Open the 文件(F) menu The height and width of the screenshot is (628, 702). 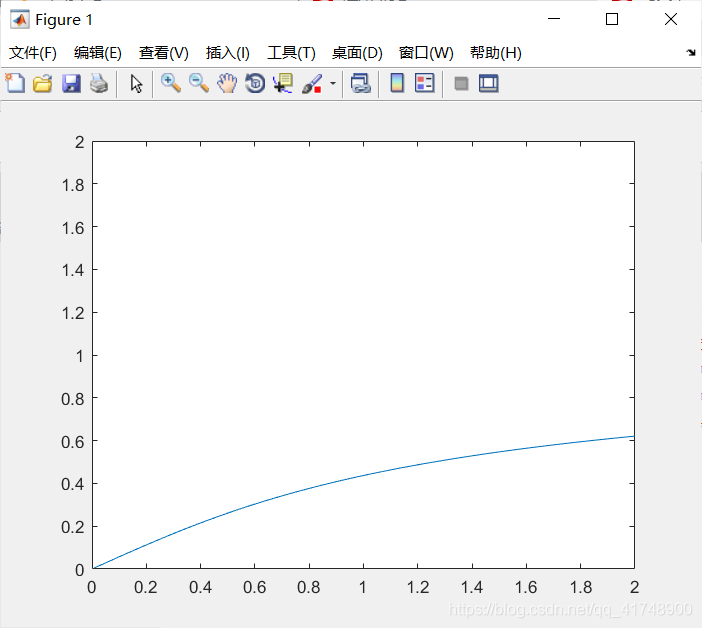(33, 53)
